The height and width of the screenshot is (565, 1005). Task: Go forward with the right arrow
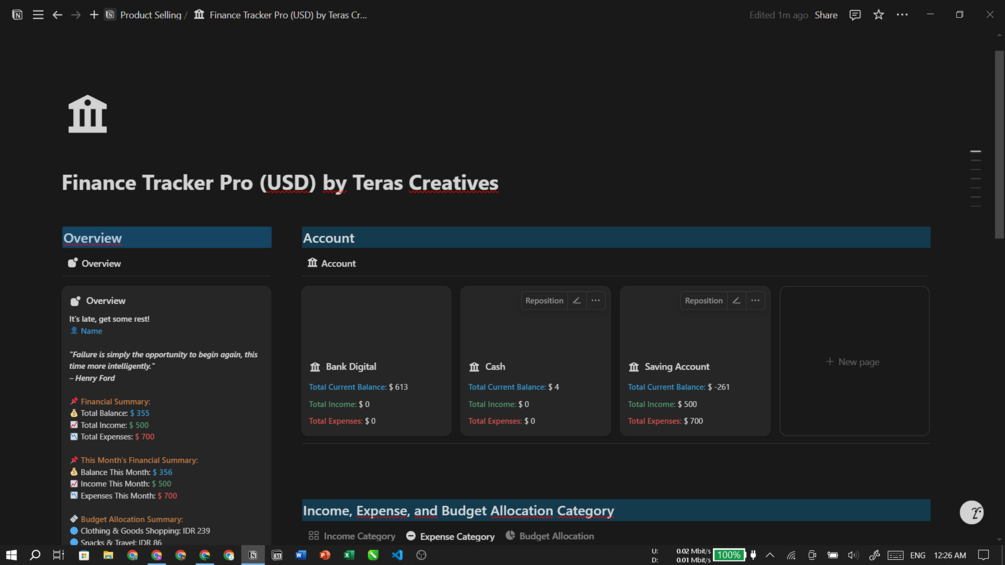coord(76,15)
